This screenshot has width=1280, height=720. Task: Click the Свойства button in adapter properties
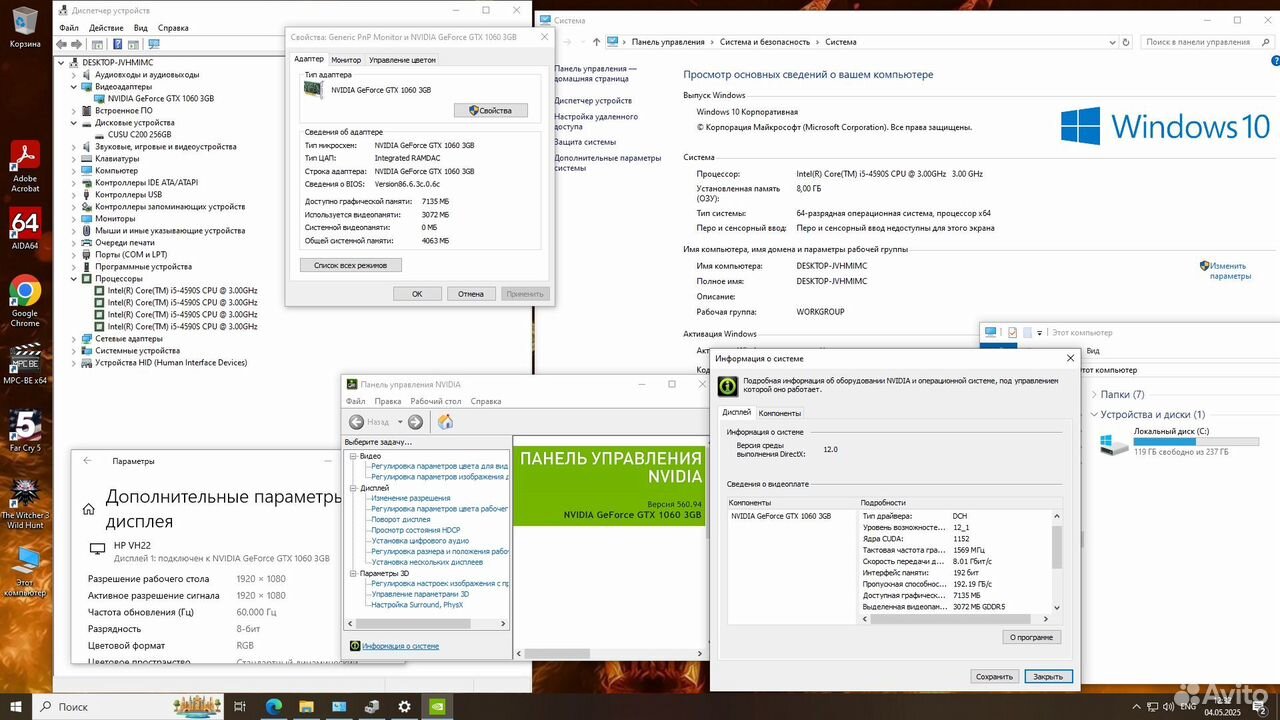point(490,110)
